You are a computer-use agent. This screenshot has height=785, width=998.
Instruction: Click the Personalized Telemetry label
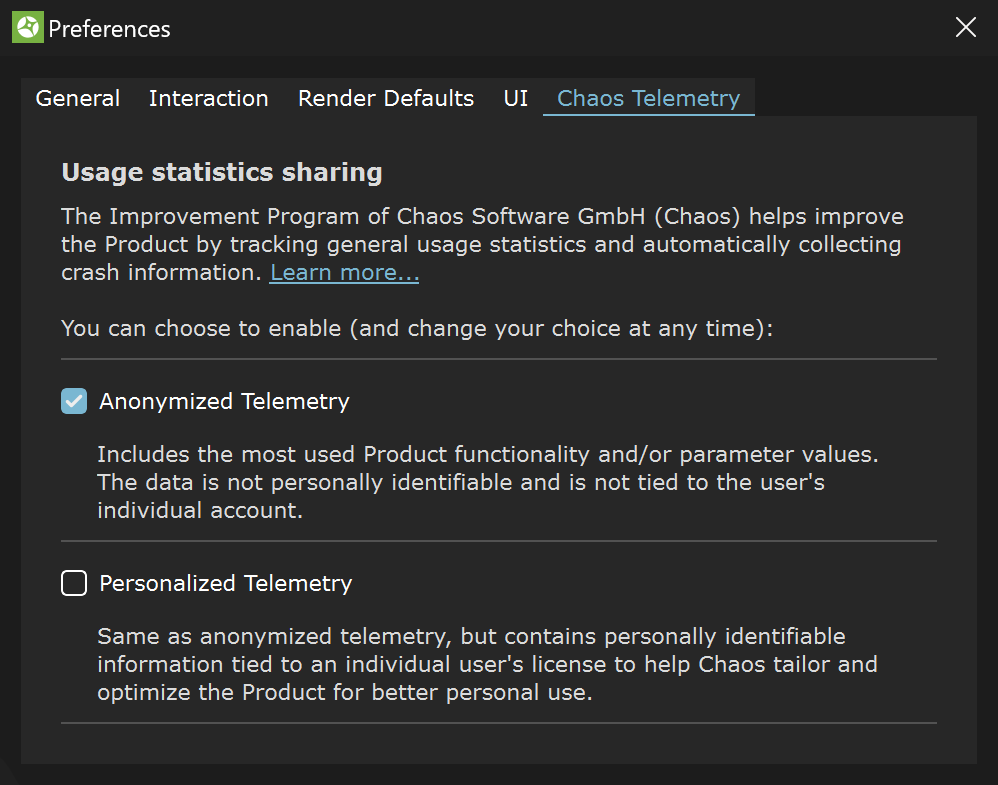click(225, 584)
